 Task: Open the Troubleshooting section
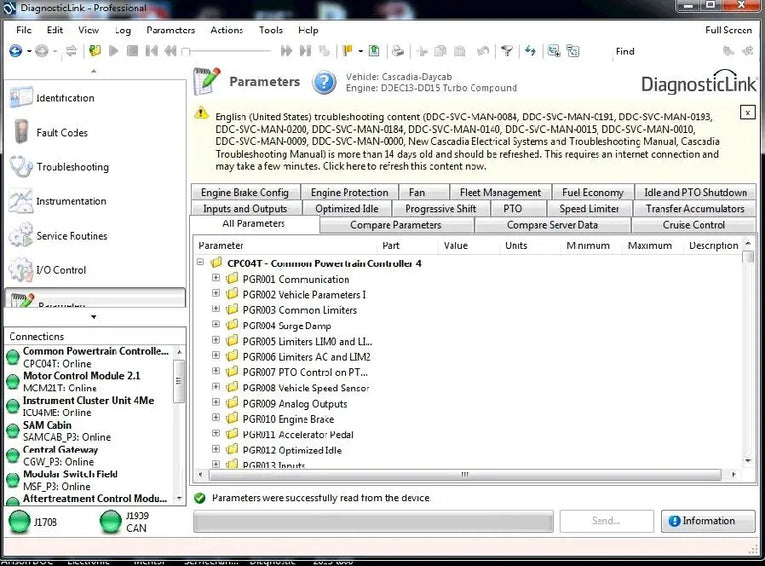coord(70,167)
